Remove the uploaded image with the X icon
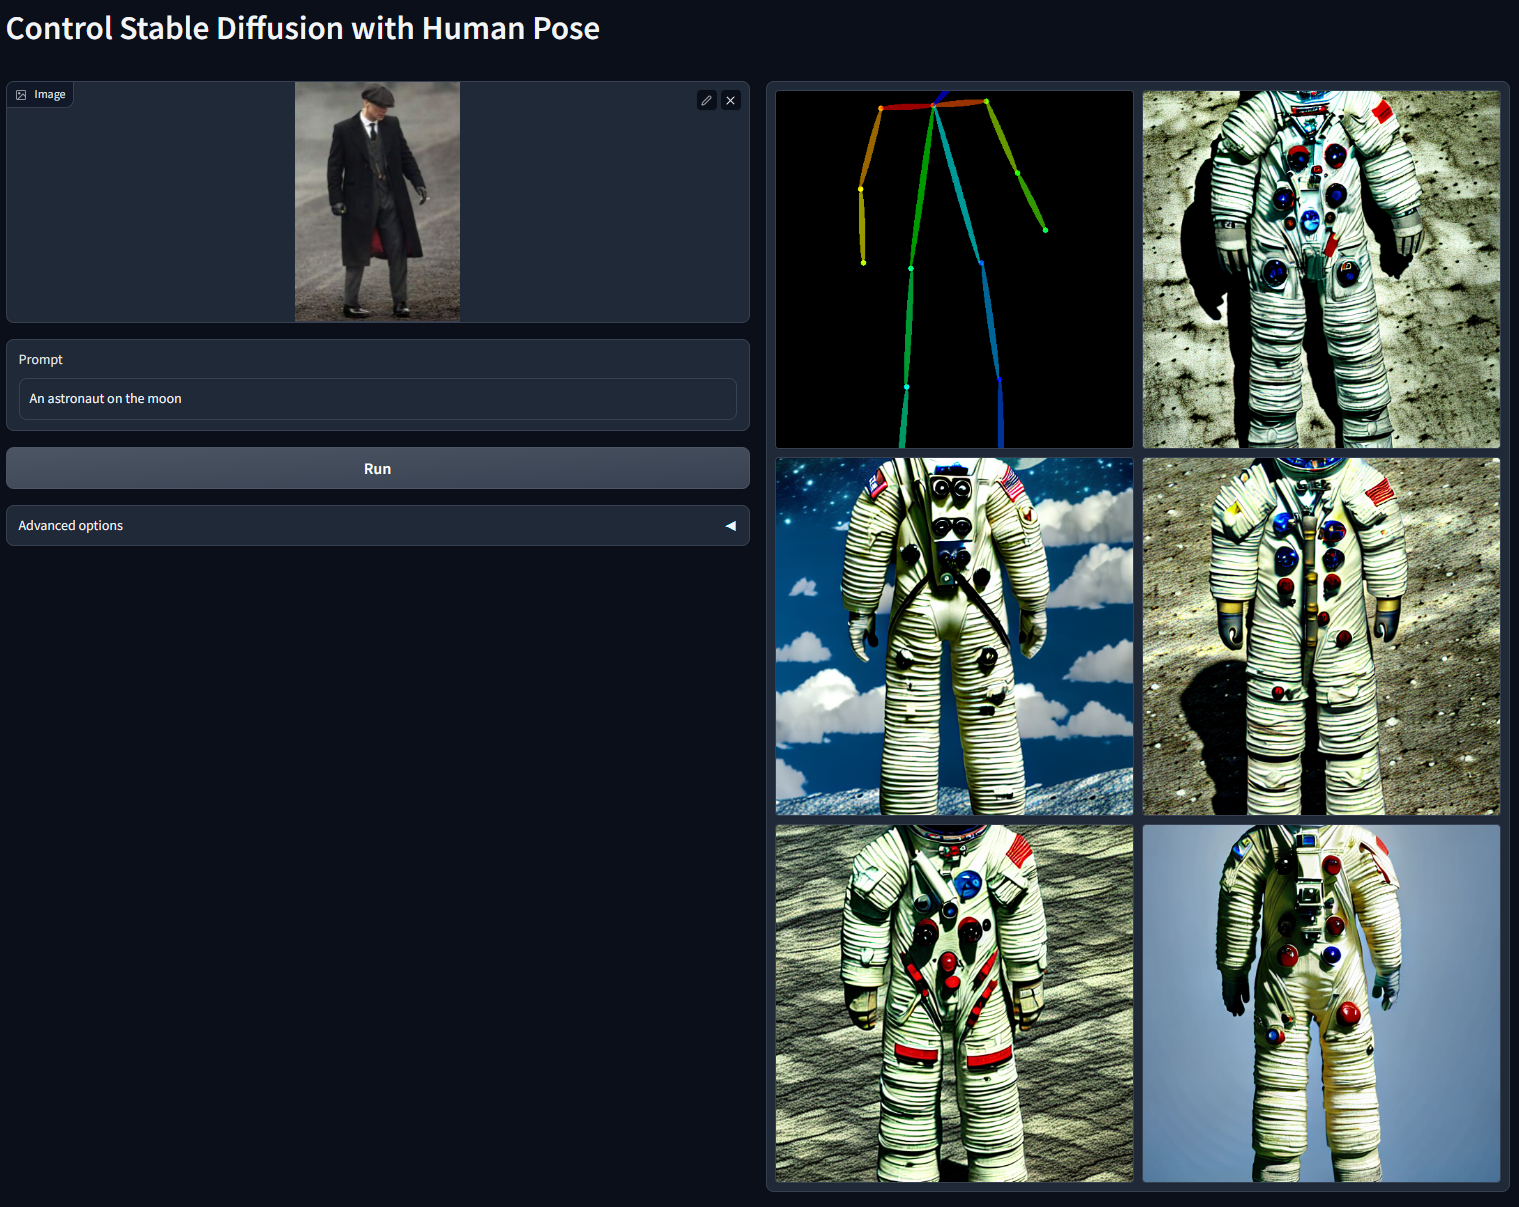 click(731, 100)
